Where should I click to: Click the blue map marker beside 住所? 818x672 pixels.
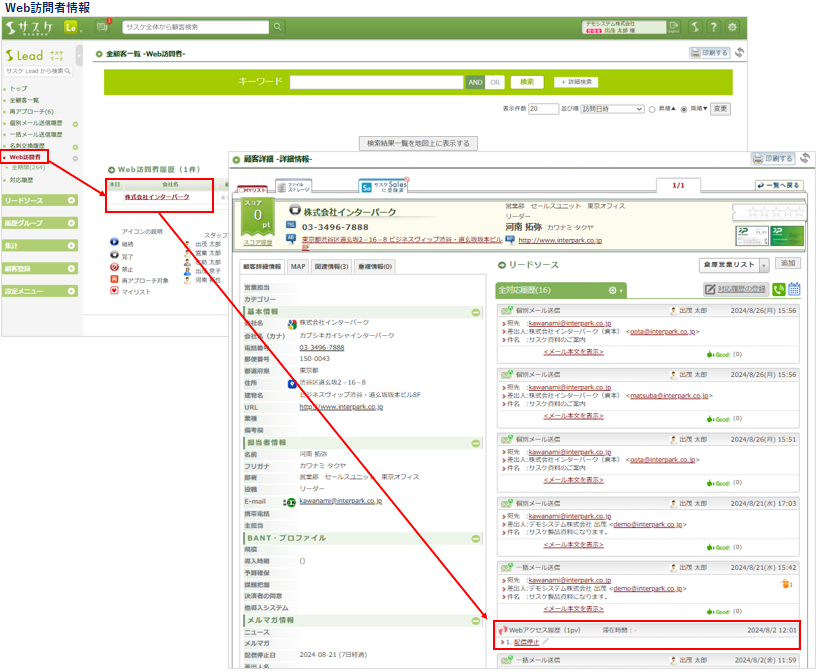[292, 384]
